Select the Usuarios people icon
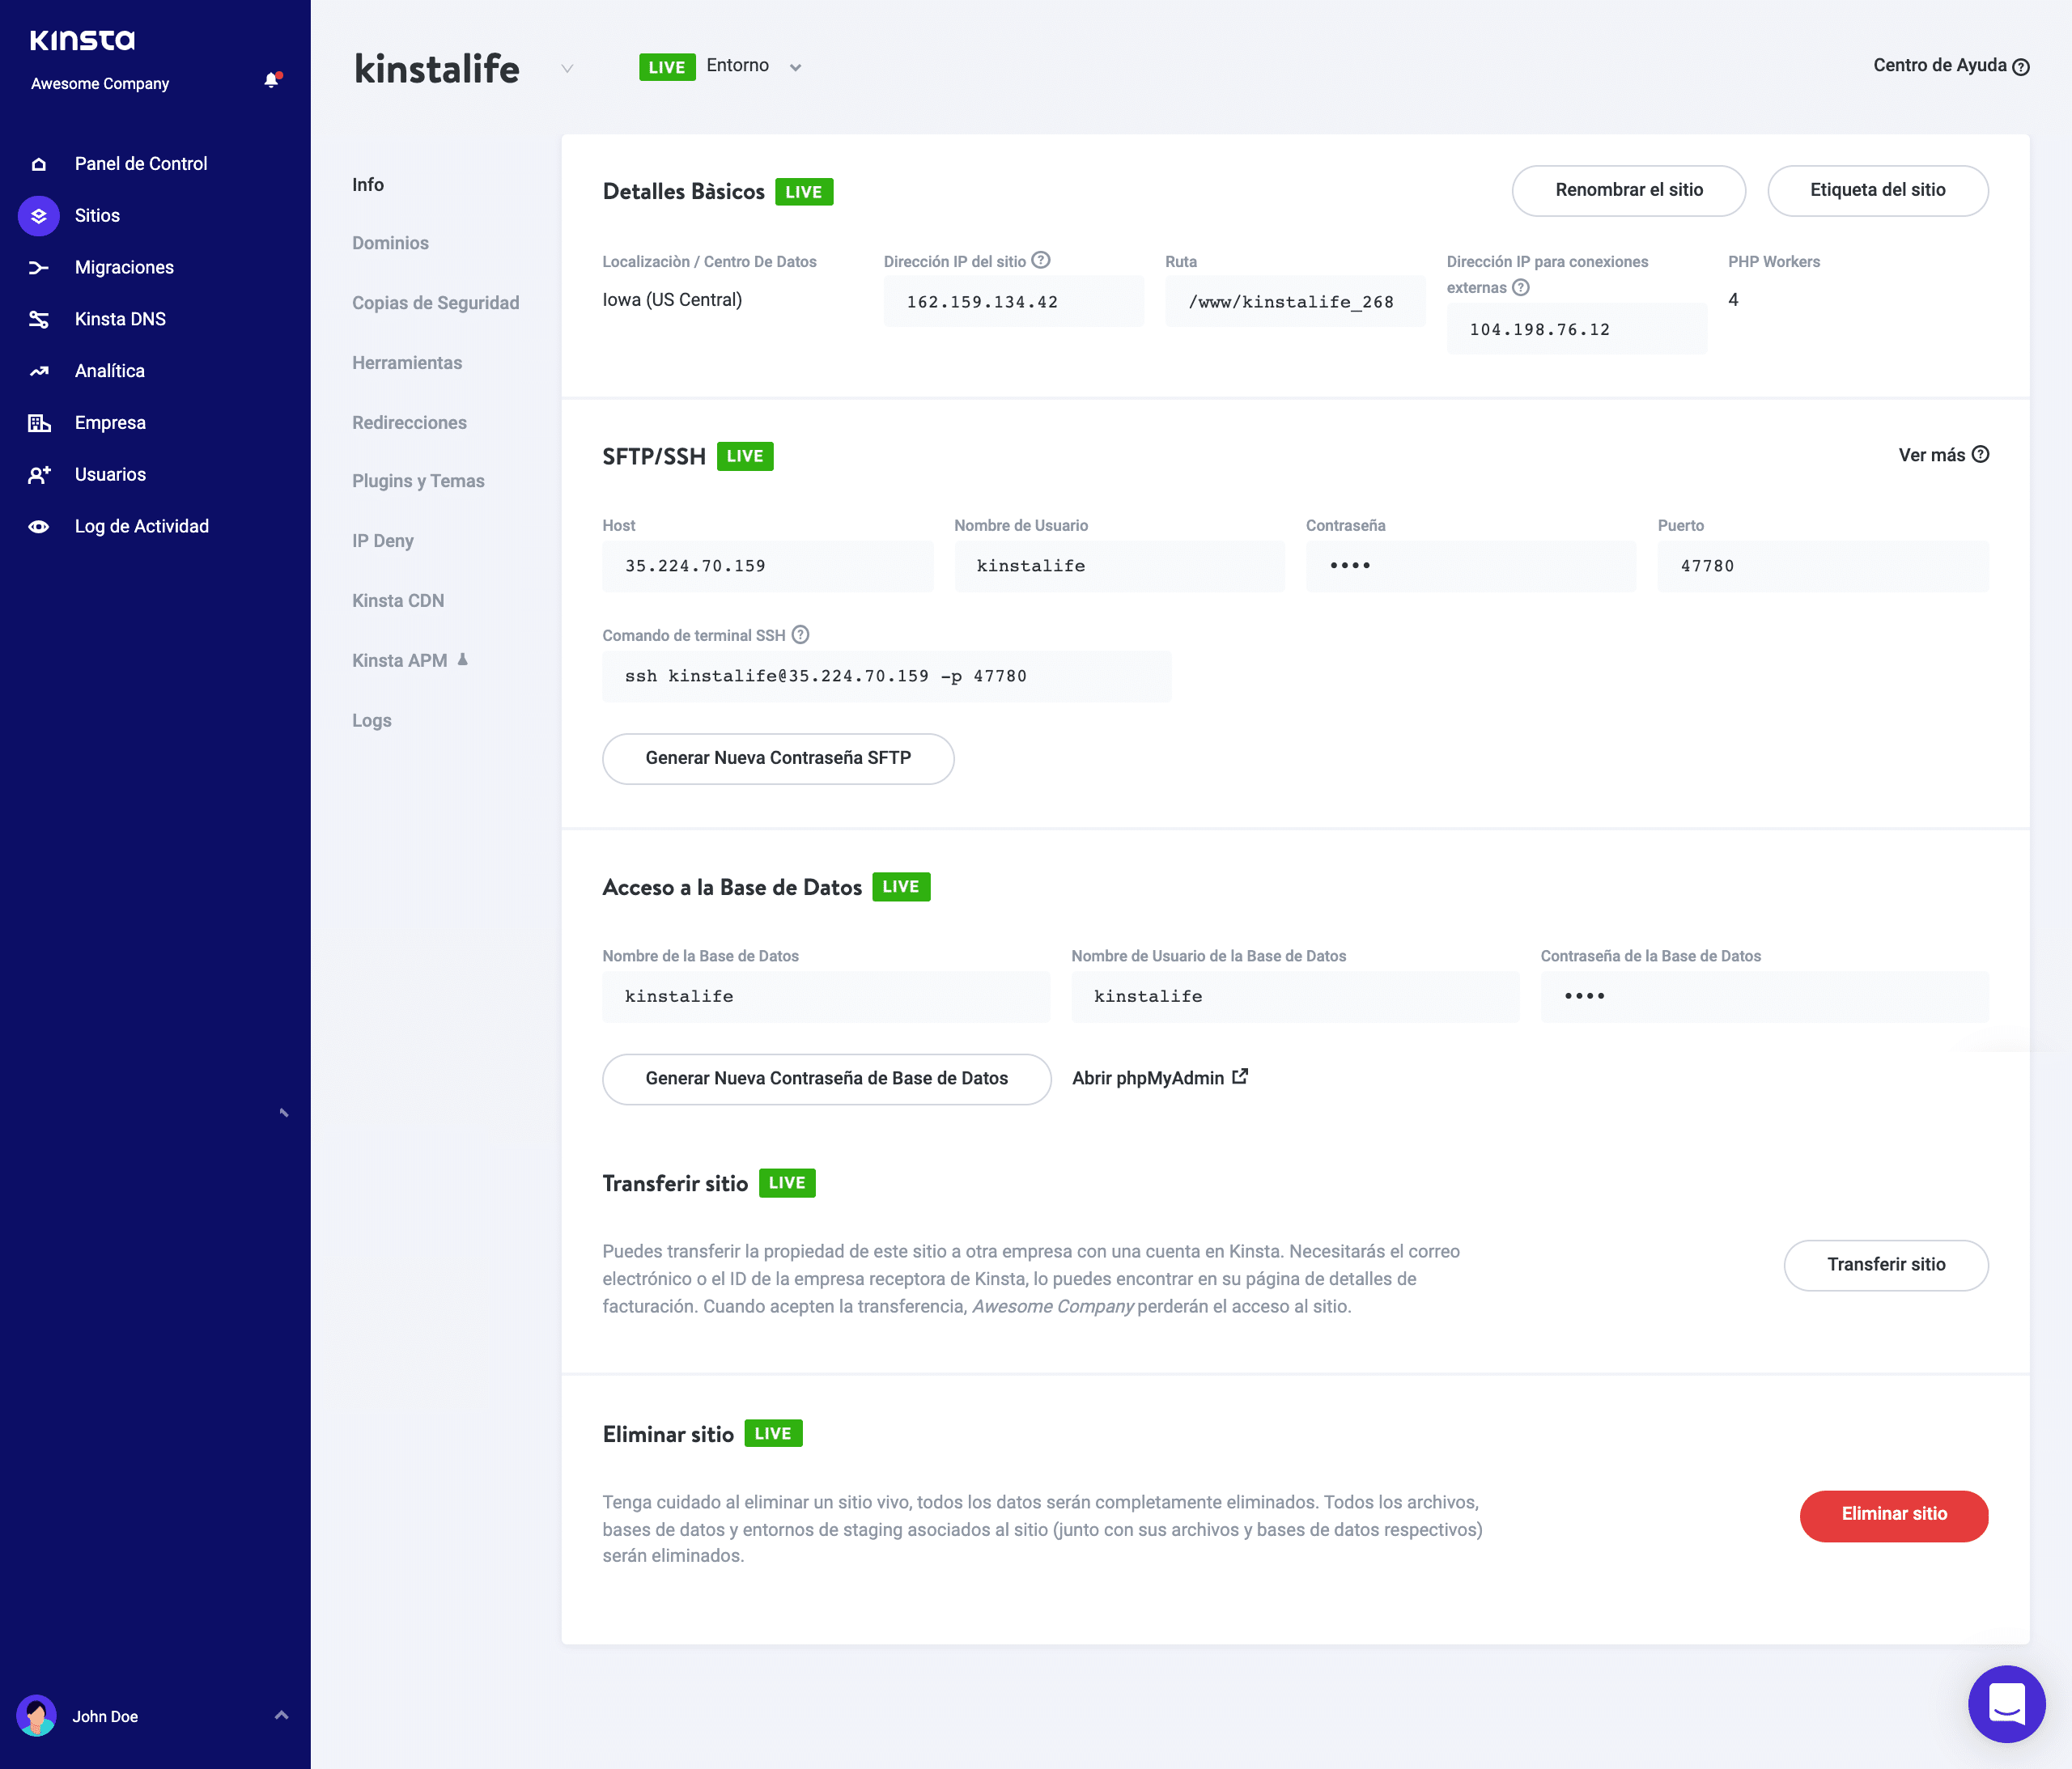Viewport: 2072px width, 1769px height. [x=38, y=474]
